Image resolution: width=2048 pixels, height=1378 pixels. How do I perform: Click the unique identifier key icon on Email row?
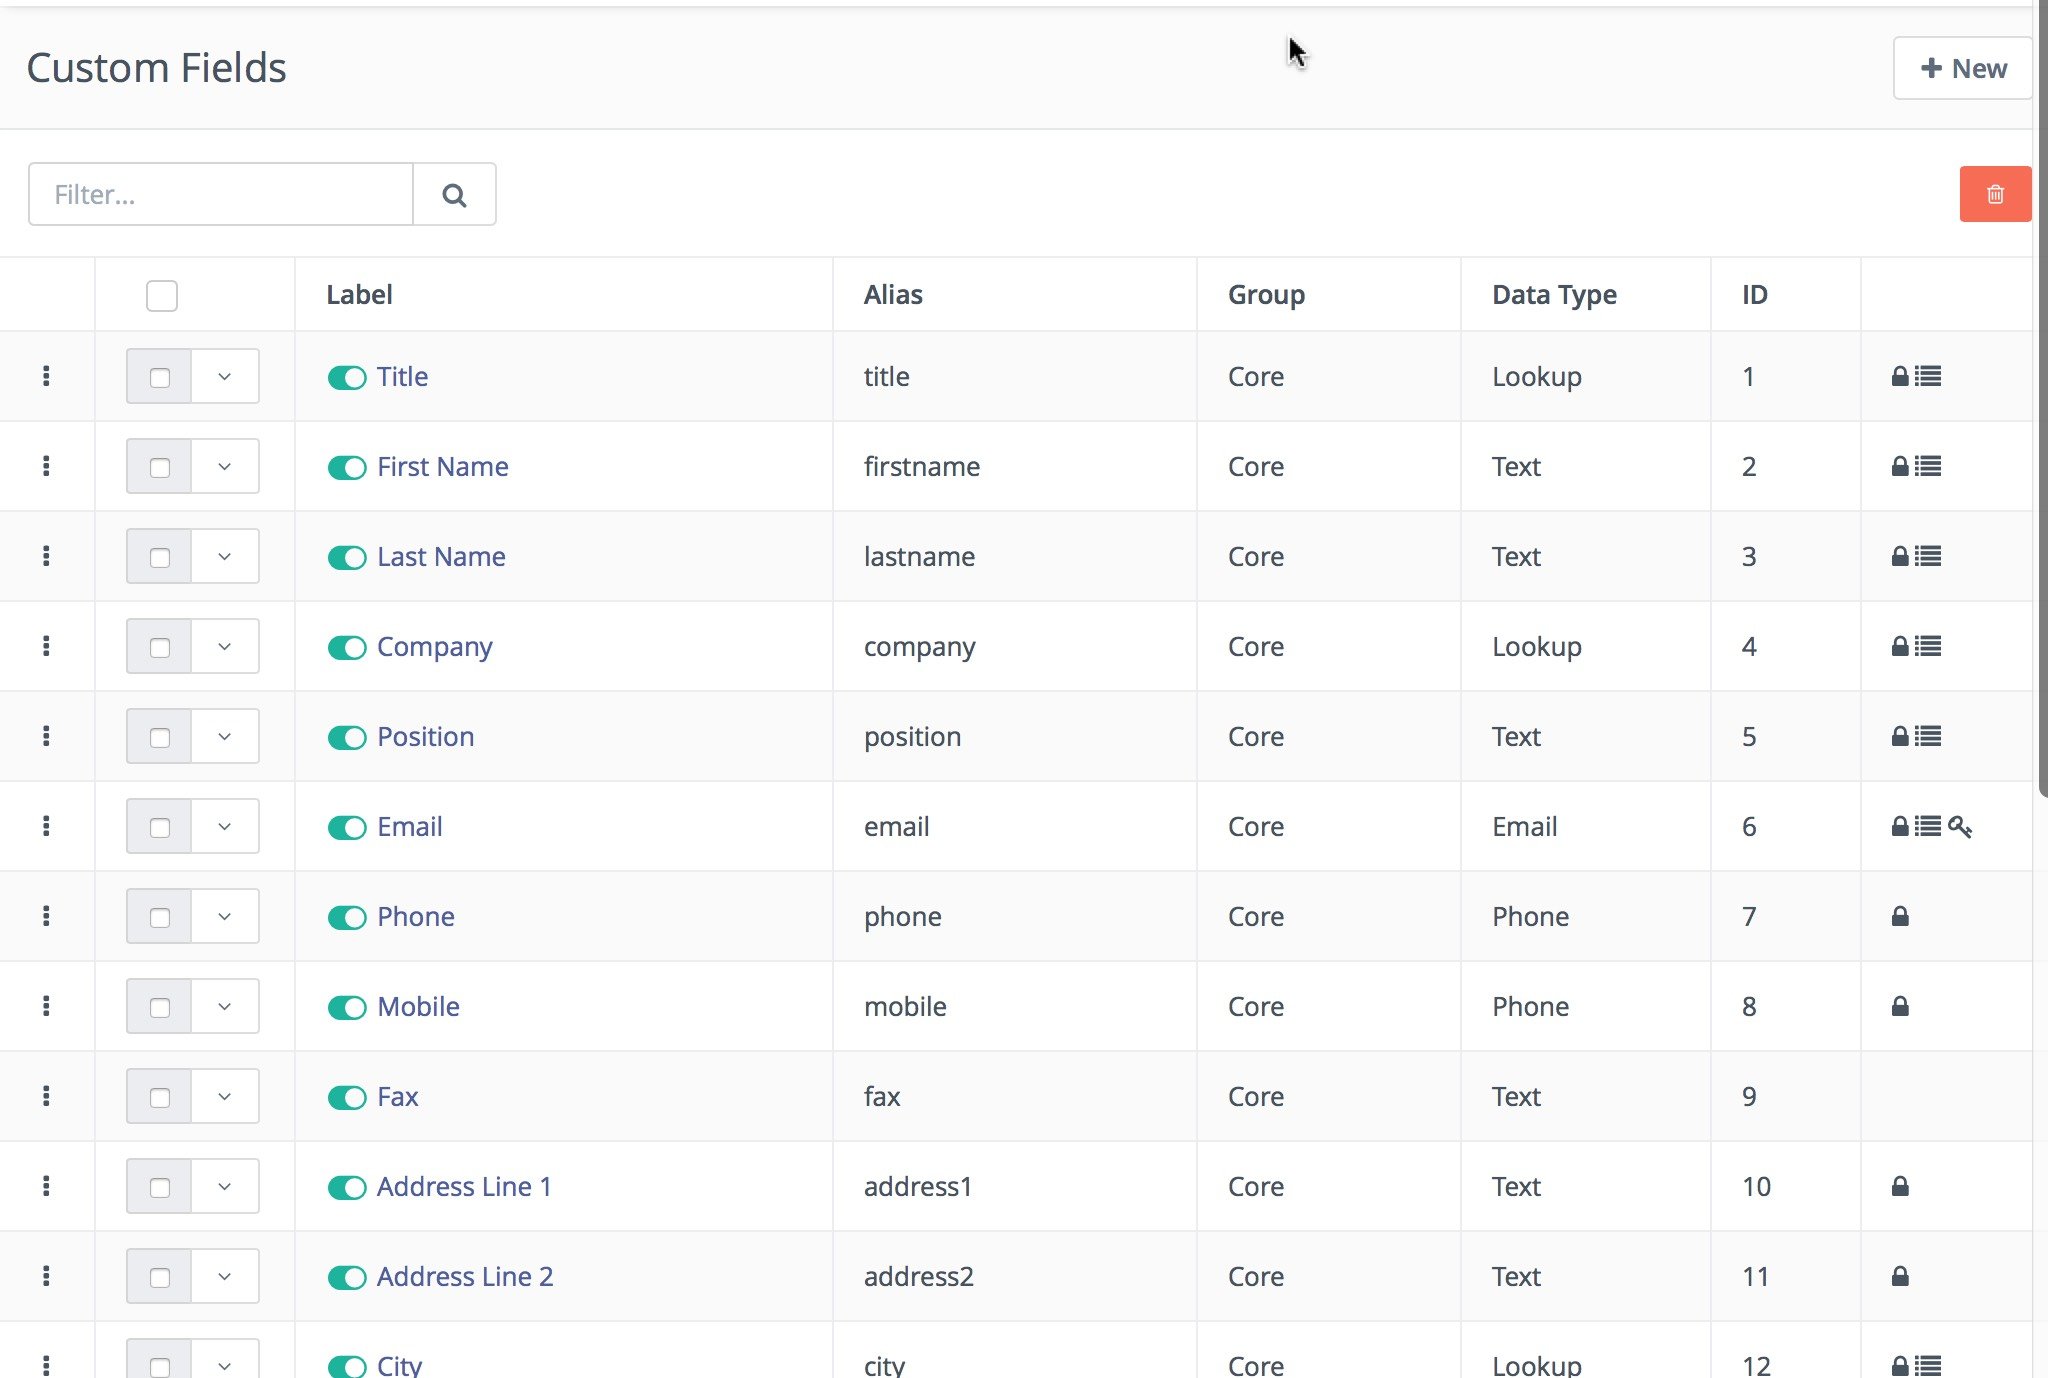tap(1962, 827)
